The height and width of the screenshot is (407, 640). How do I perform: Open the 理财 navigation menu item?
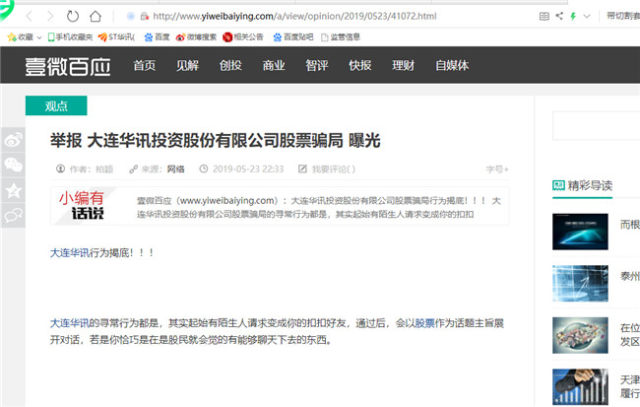pyautogui.click(x=403, y=65)
